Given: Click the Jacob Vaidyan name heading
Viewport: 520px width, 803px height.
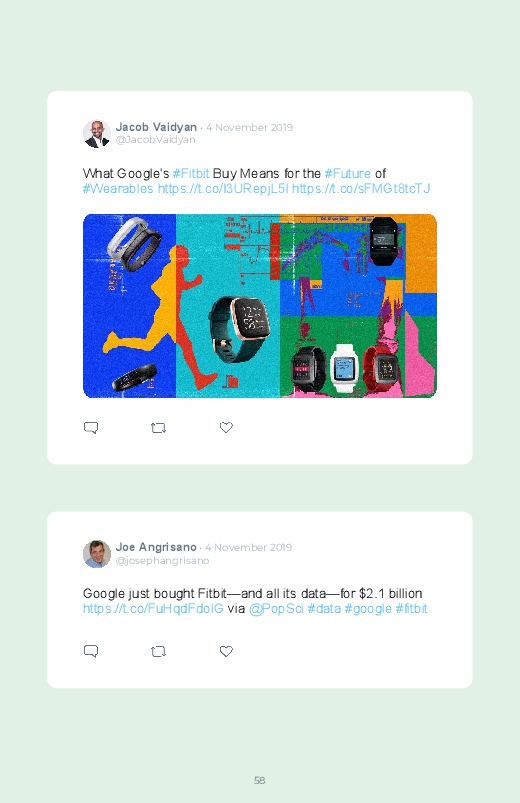Looking at the screenshot, I should (x=156, y=127).
